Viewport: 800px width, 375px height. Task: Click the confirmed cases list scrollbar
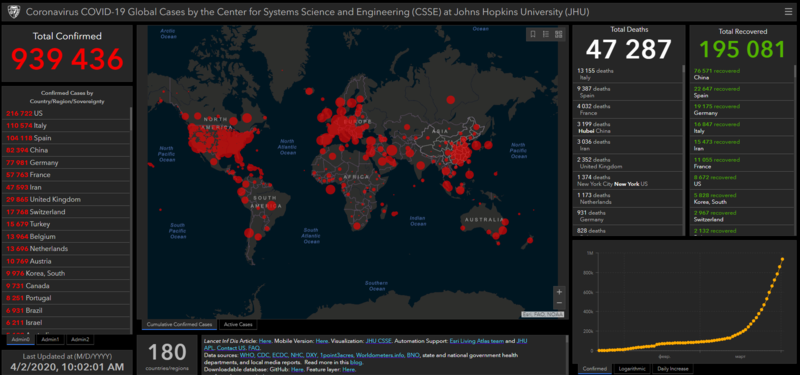click(131, 118)
